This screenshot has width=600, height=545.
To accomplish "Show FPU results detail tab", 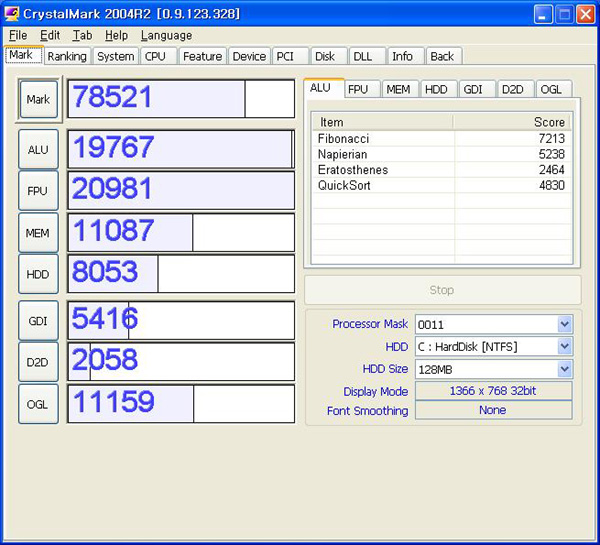I will (x=362, y=90).
